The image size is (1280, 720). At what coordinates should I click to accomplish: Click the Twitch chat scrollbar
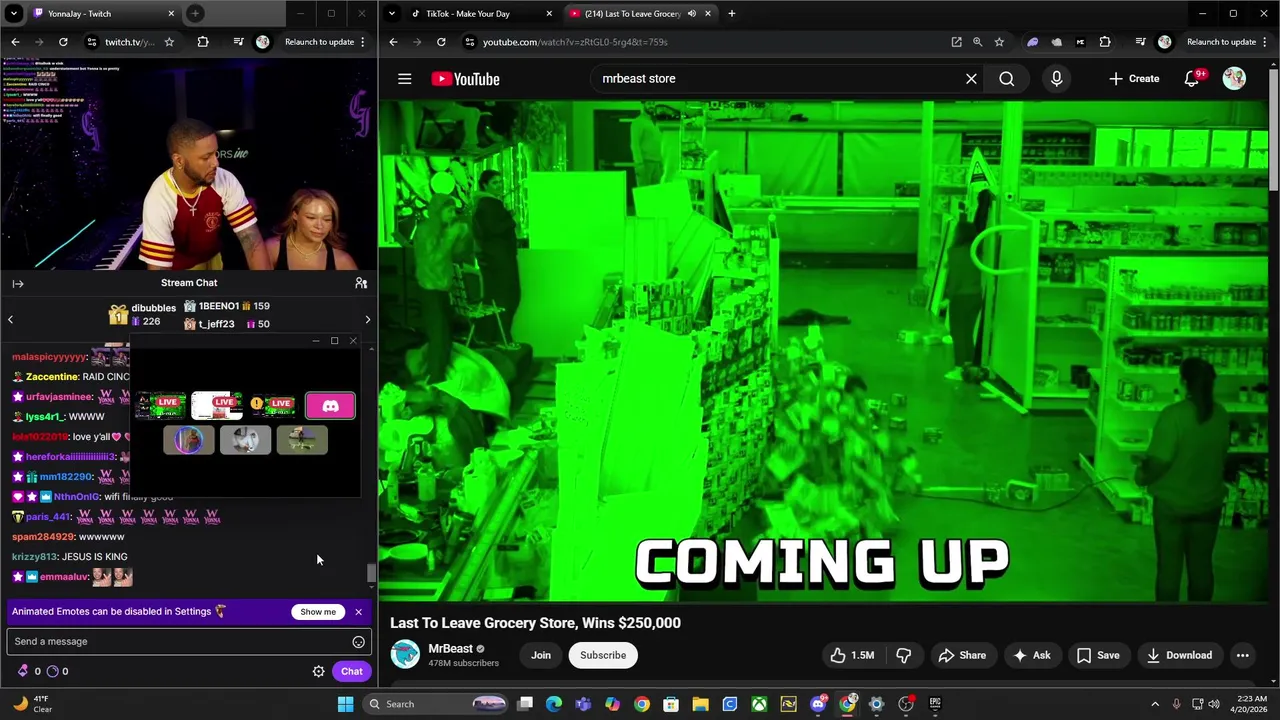pyautogui.click(x=371, y=573)
